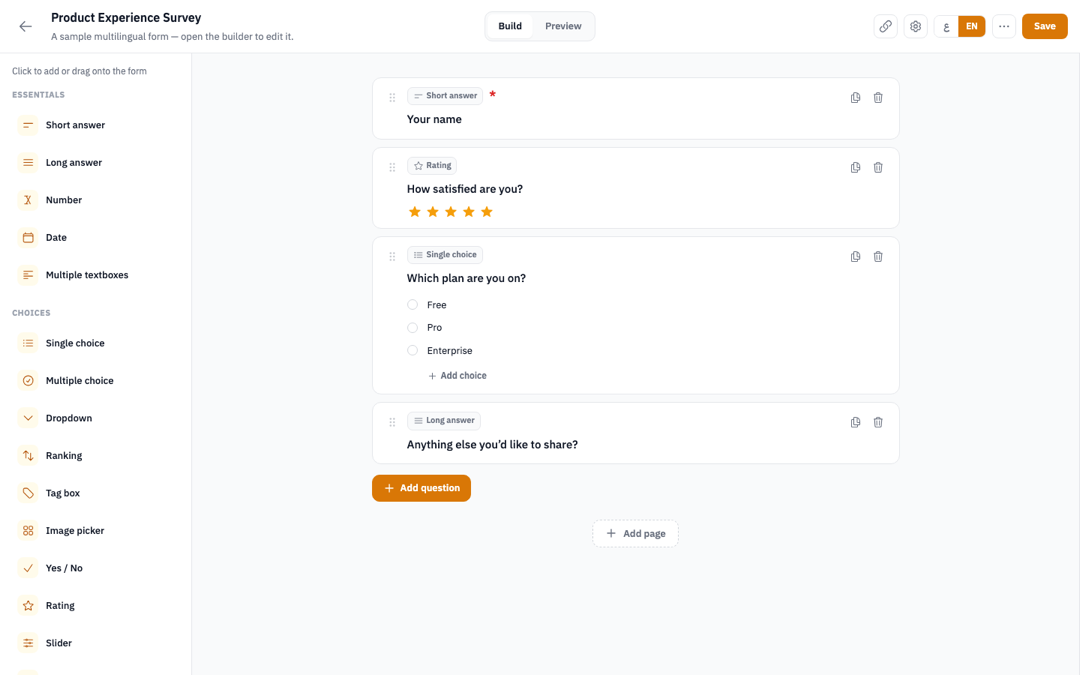Delete the 'How satisfied are you?' question
Viewport: 1080px width, 675px height.
point(878,167)
